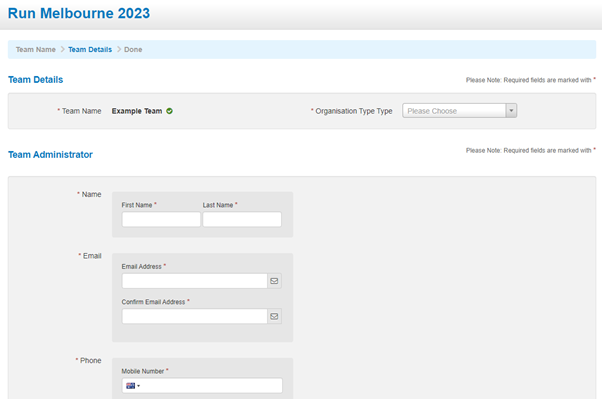This screenshot has width=602, height=399.
Task: Click the required fields note beside Team Details
Action: tap(531, 80)
